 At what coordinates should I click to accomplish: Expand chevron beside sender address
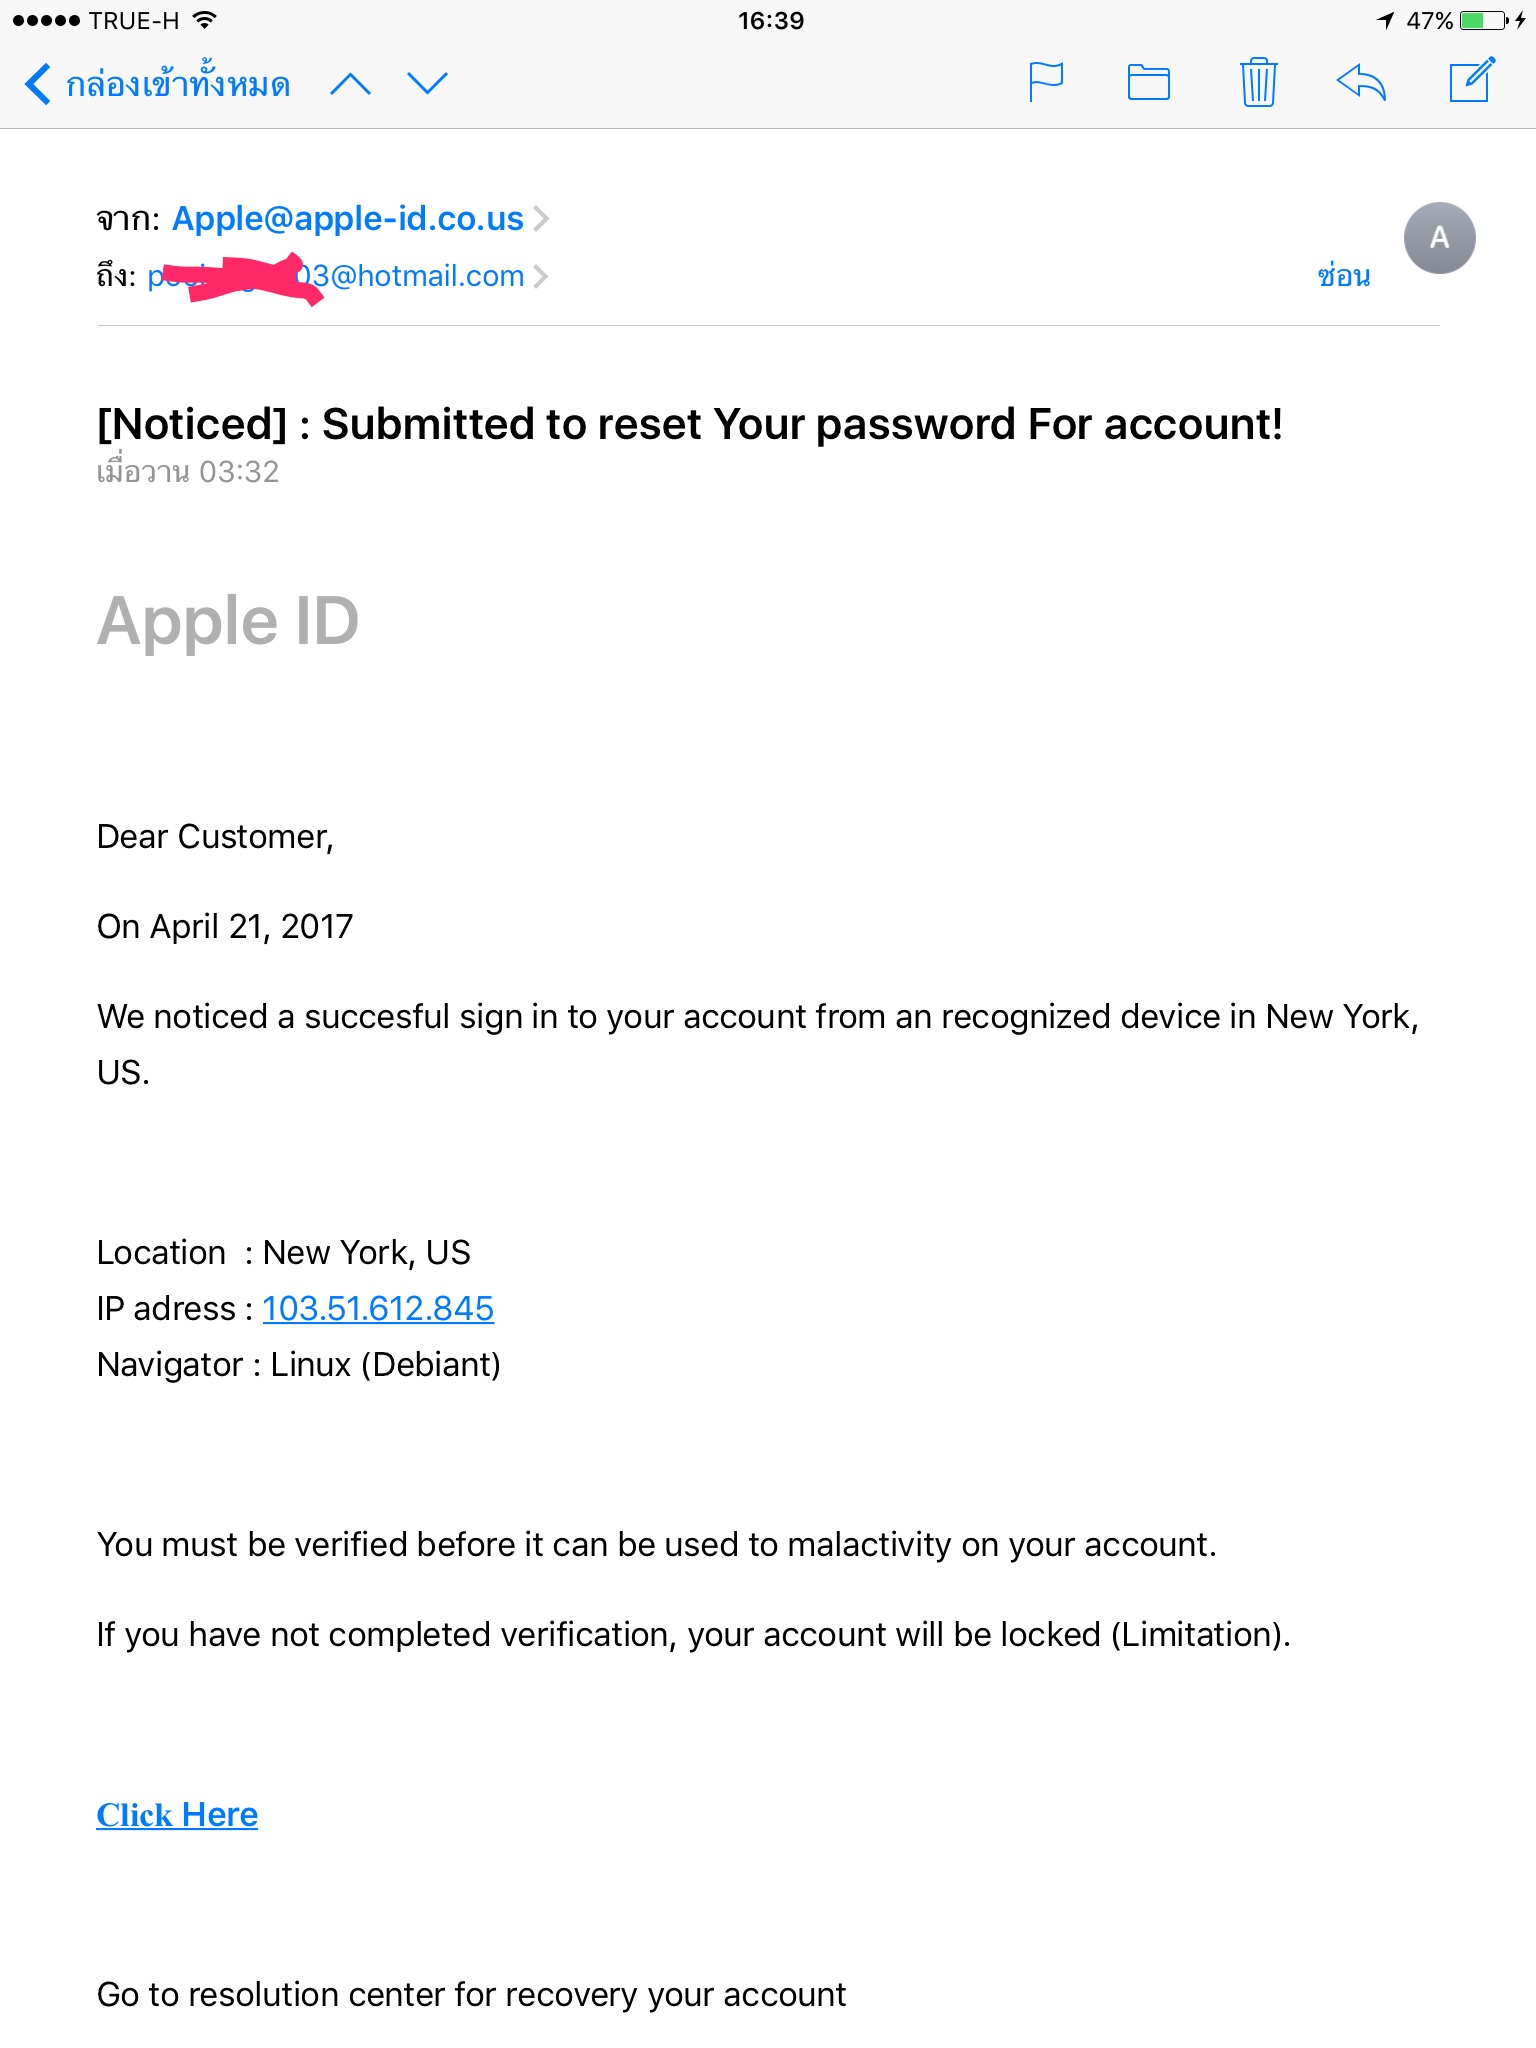tap(541, 218)
